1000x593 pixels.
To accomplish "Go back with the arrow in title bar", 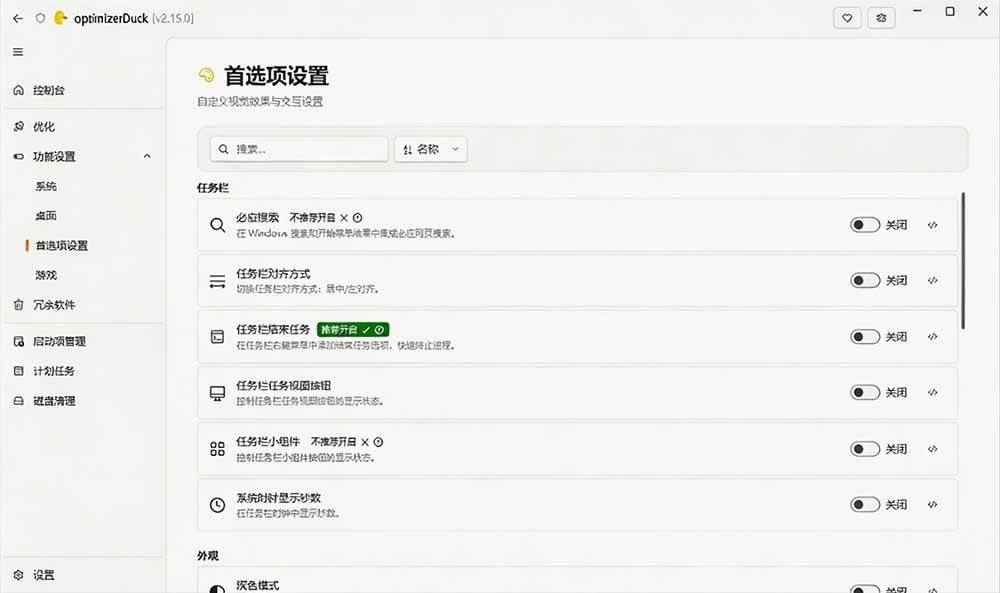I will coord(18,18).
